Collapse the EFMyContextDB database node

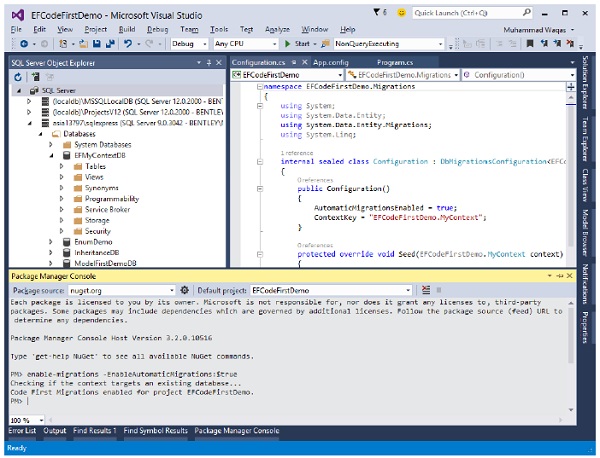[x=52, y=156]
